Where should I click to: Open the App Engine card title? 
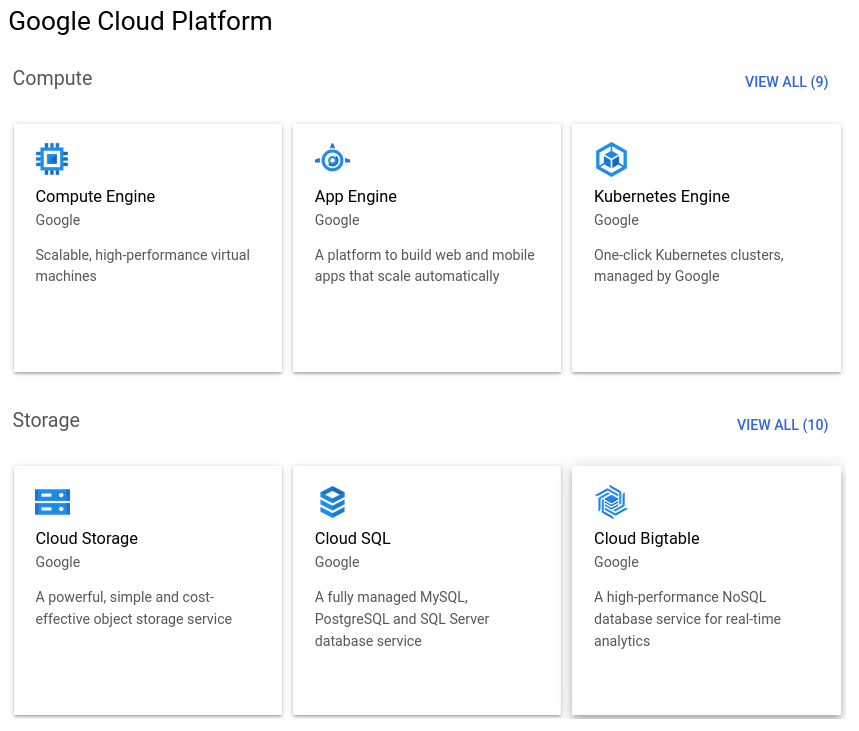coord(356,196)
